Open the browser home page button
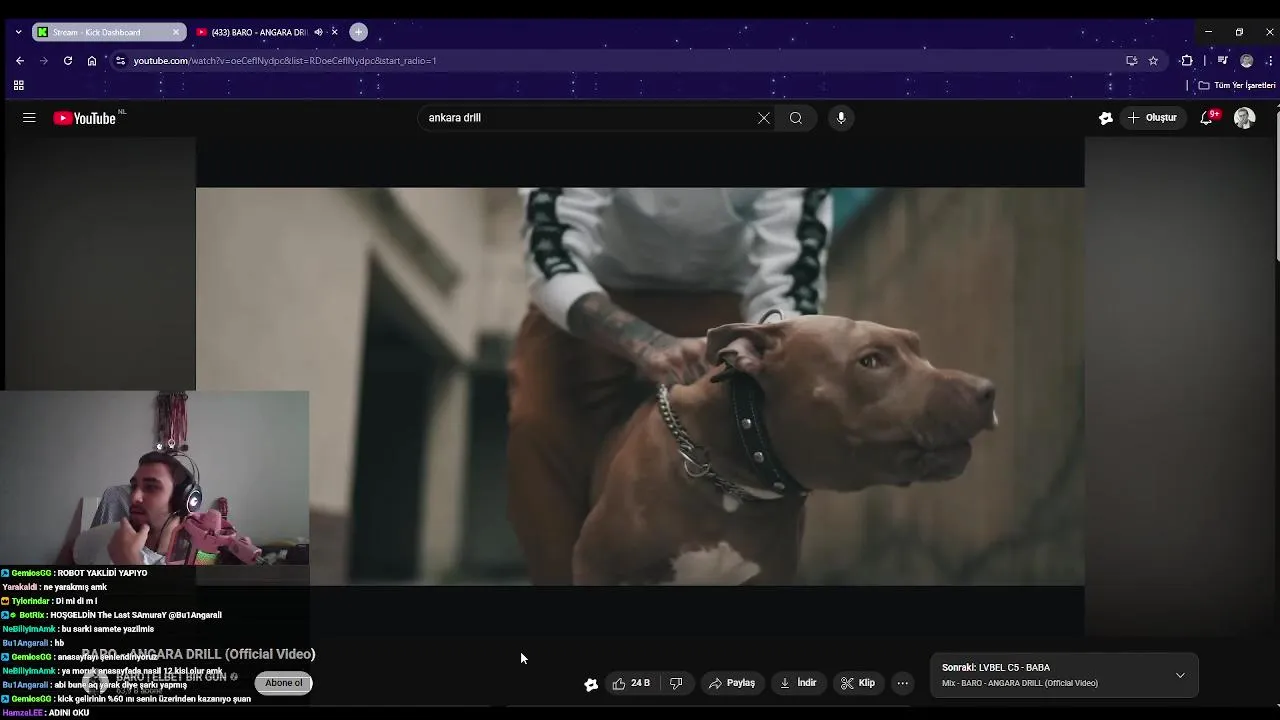 click(92, 61)
